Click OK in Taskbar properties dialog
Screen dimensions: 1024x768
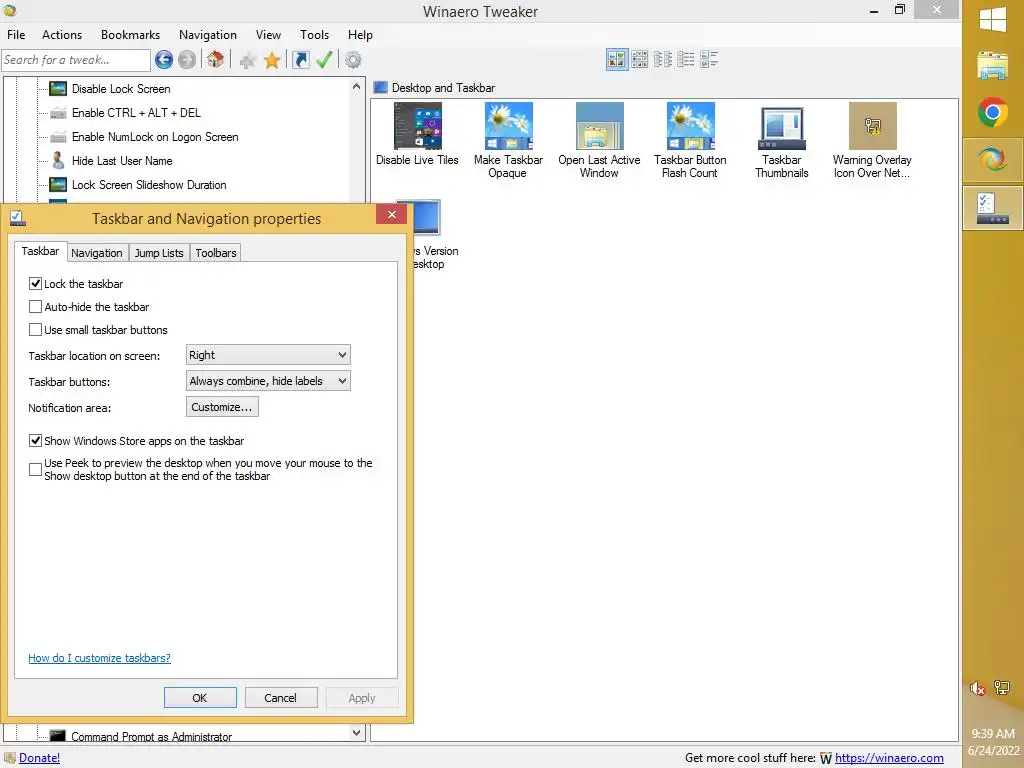click(x=200, y=697)
